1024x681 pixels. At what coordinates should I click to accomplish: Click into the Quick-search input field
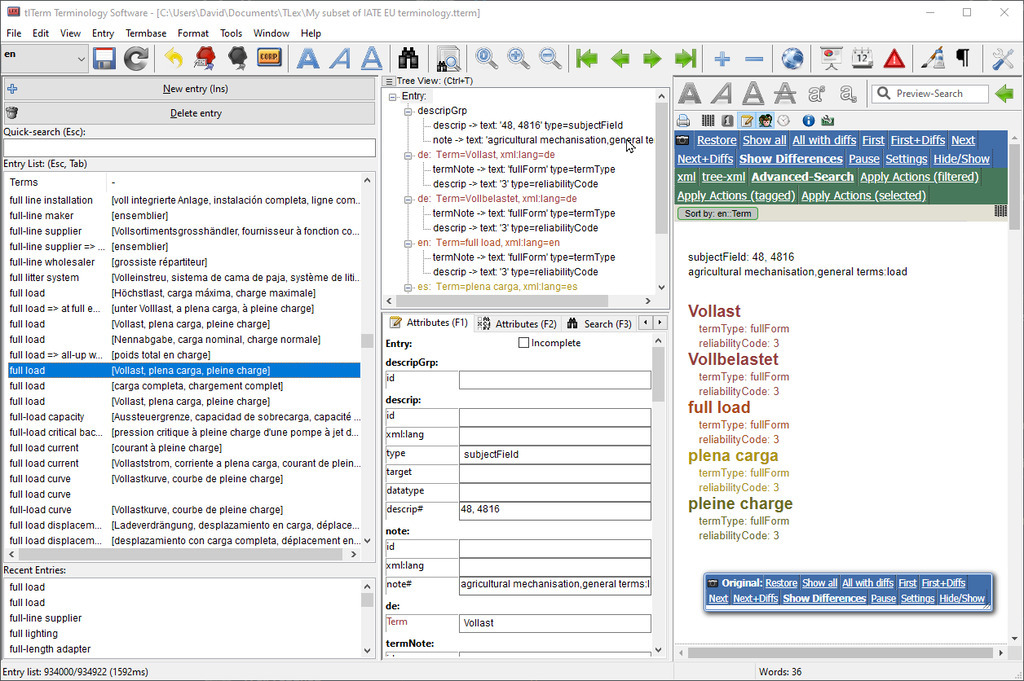(189, 148)
